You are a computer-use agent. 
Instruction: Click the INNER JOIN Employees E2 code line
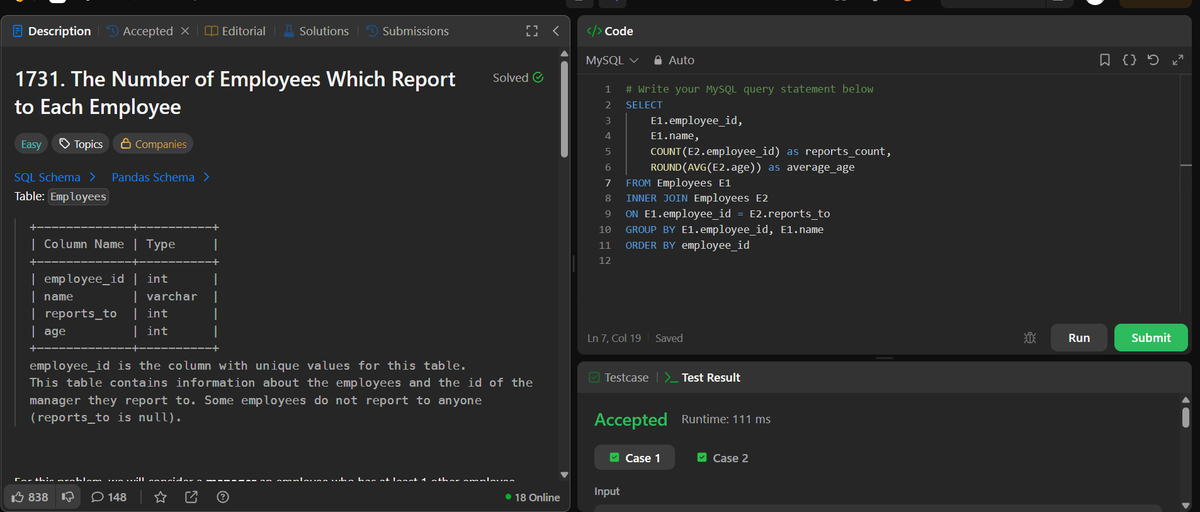coord(696,198)
